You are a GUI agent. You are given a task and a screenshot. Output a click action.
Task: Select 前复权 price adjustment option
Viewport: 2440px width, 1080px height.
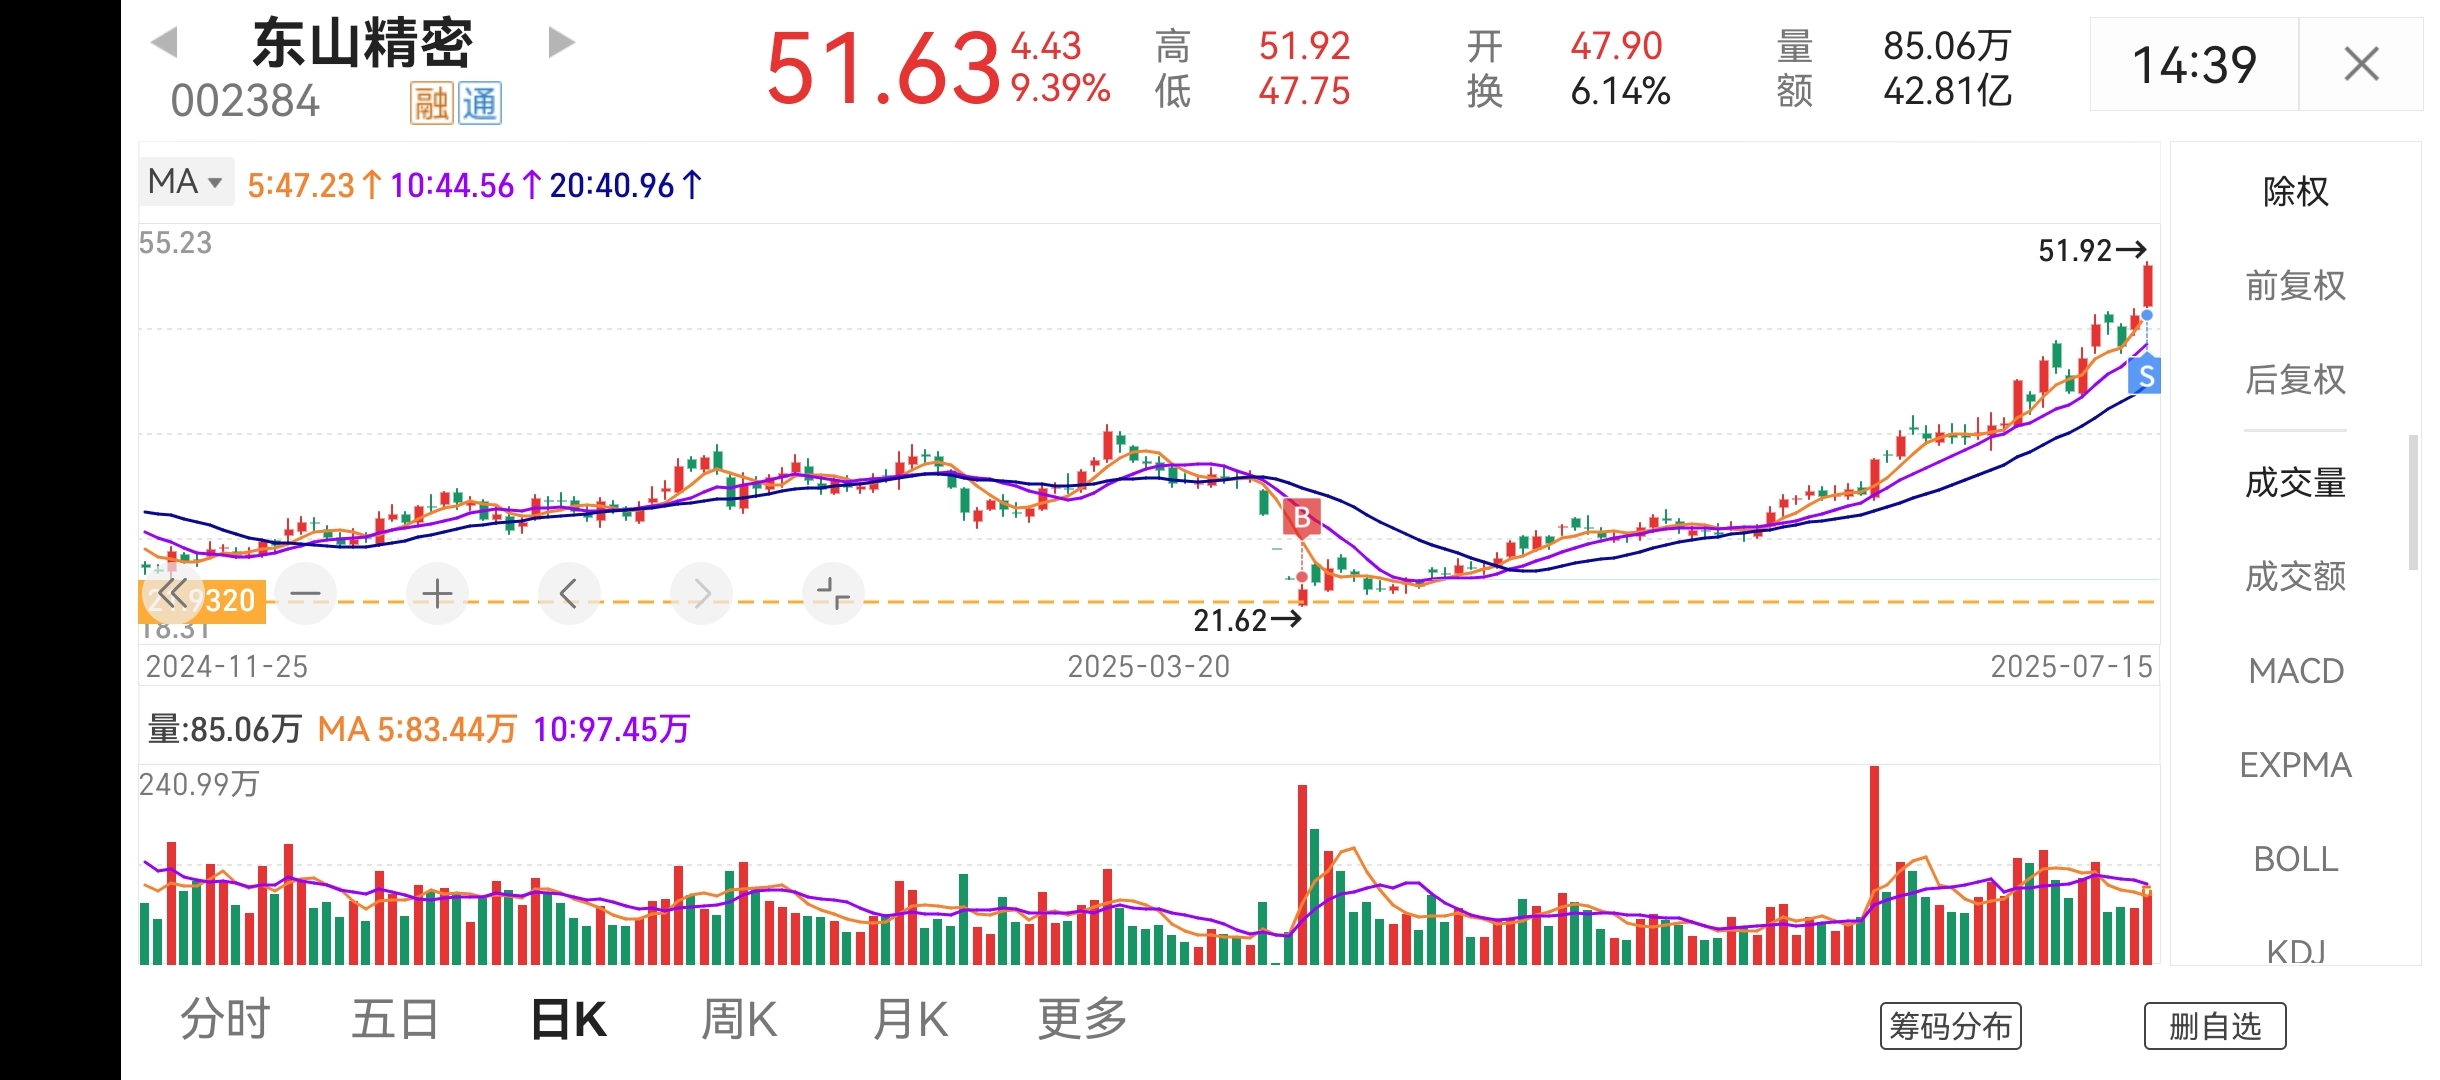(x=2295, y=286)
